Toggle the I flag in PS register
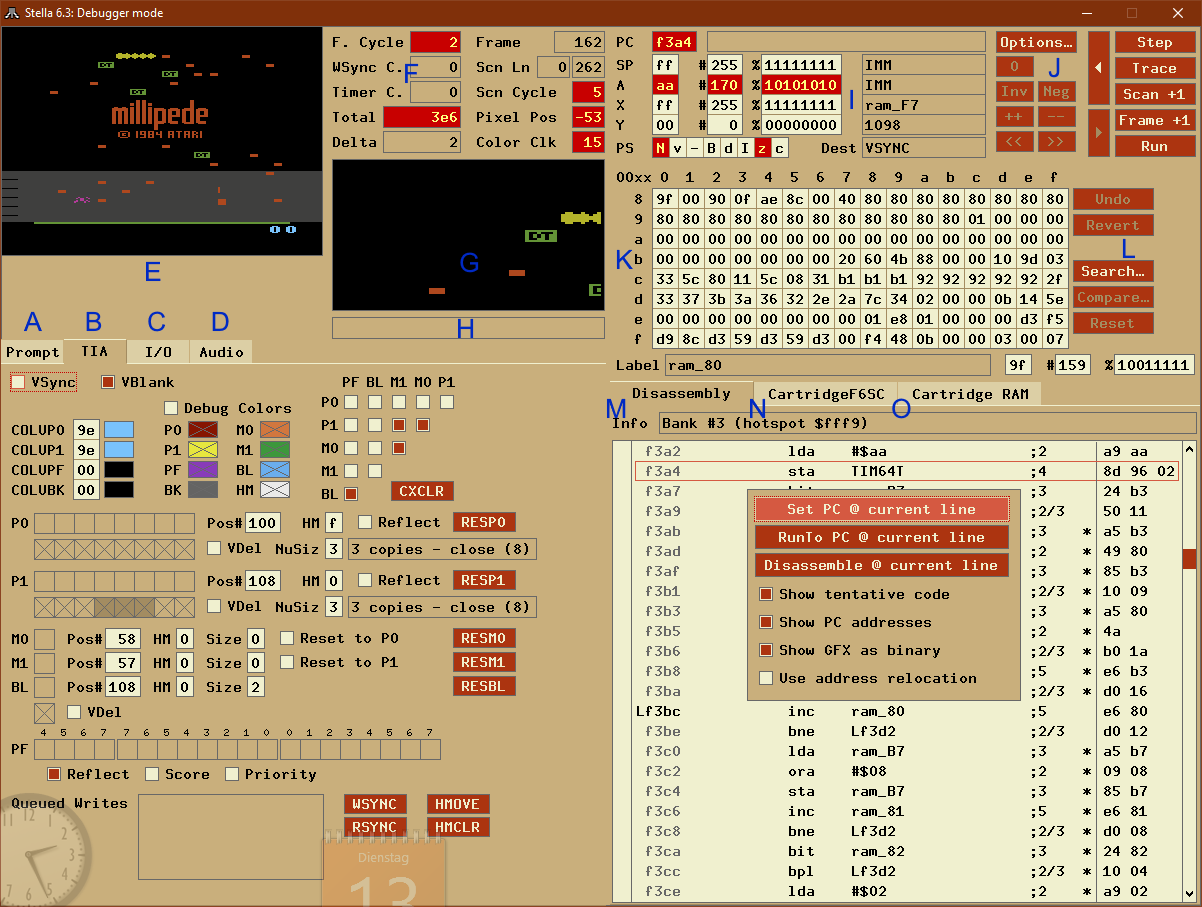 pyautogui.click(x=745, y=148)
